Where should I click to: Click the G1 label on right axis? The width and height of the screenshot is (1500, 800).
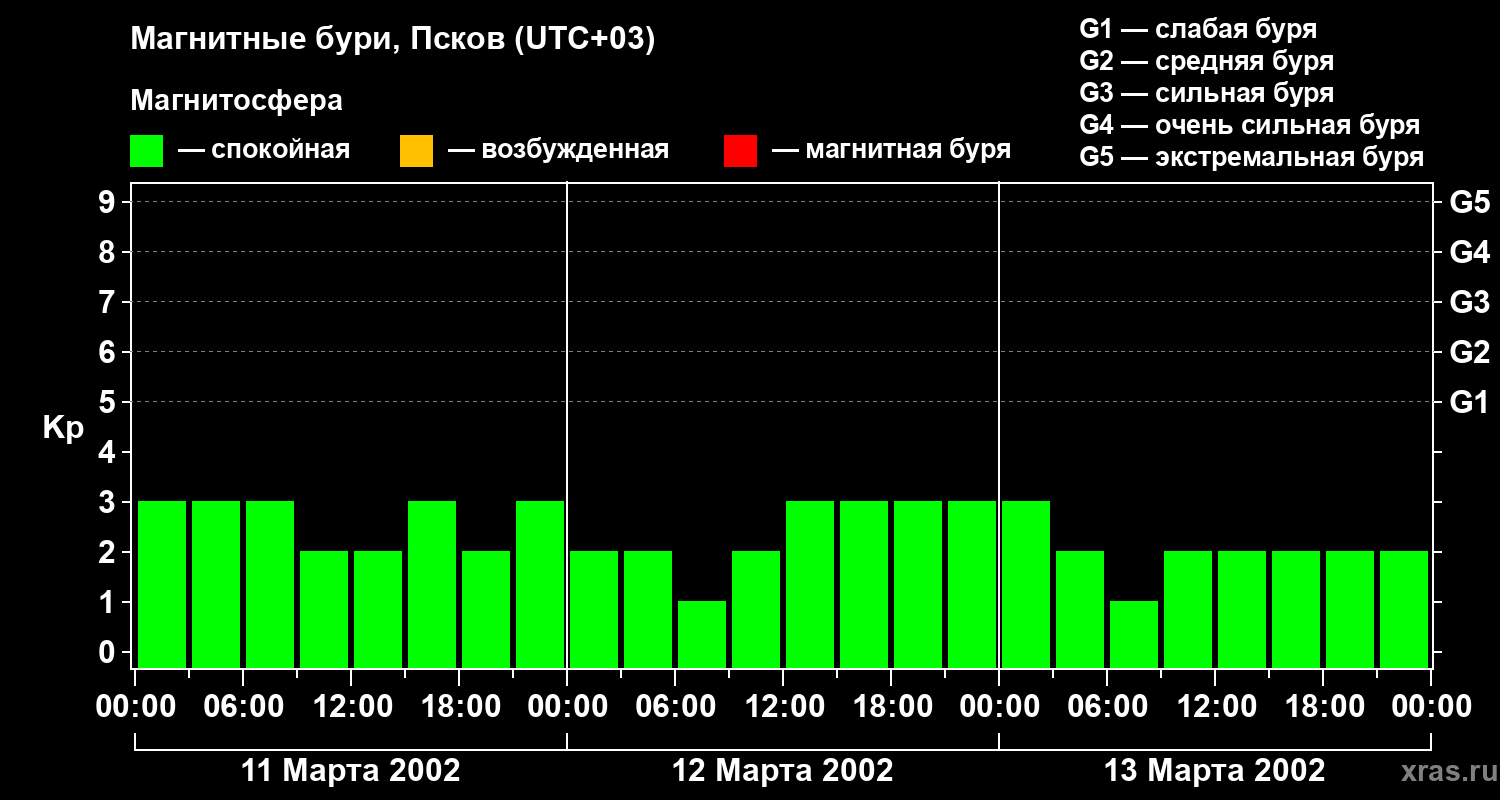click(1469, 403)
